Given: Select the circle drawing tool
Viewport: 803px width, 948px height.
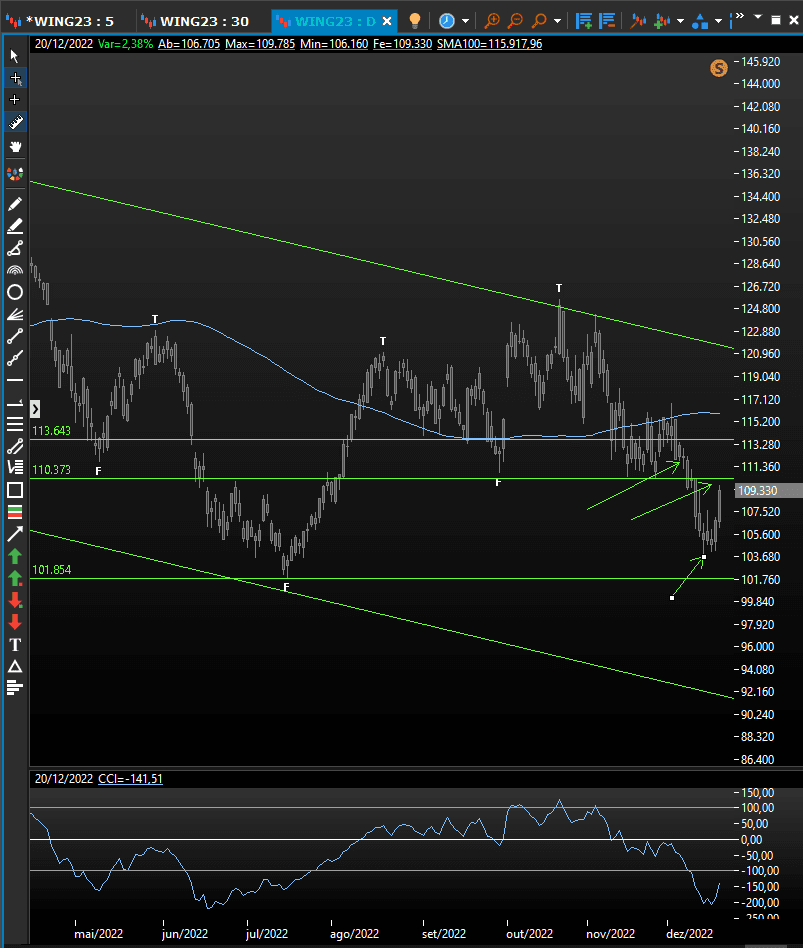Looking at the screenshot, I should [15, 293].
